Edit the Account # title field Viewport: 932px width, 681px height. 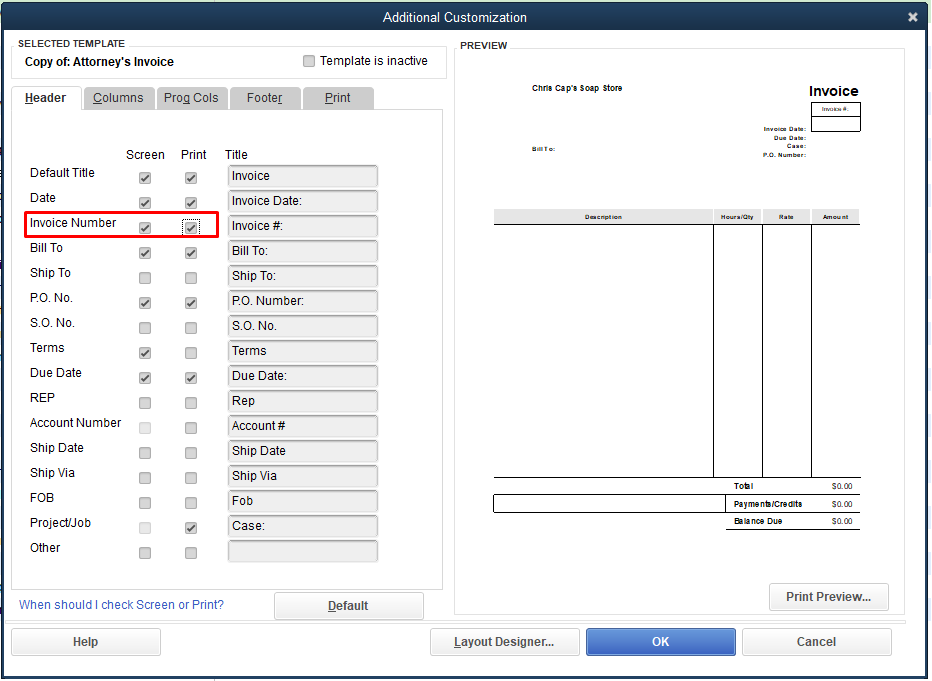303,425
